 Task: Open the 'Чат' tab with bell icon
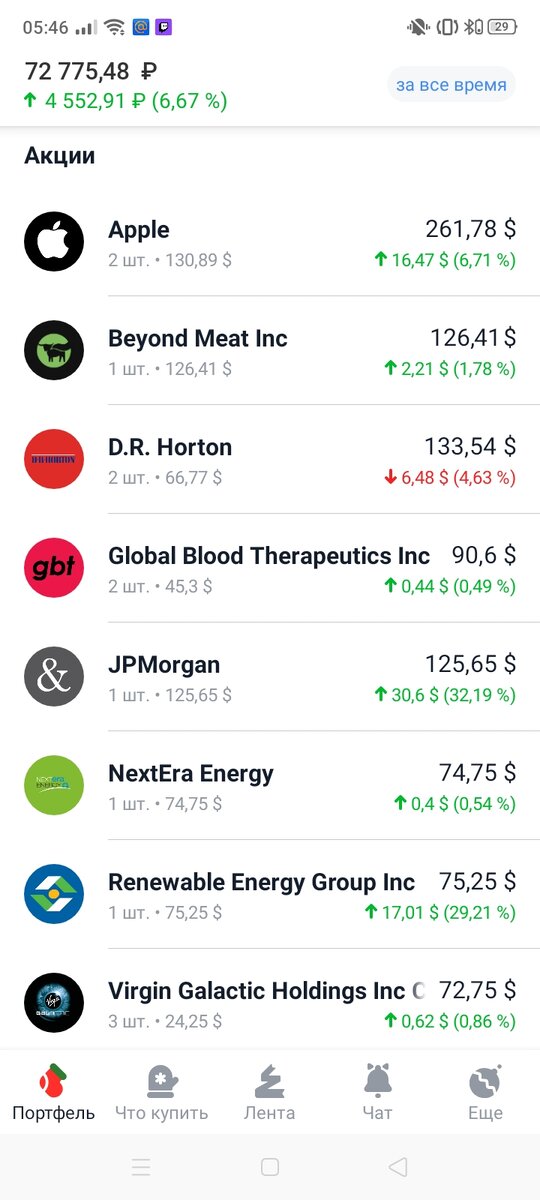click(x=378, y=1092)
